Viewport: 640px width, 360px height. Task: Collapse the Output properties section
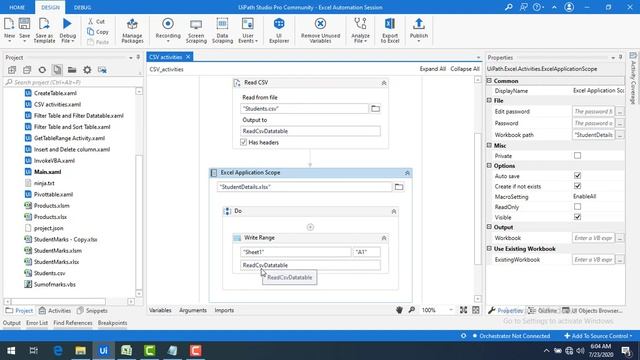[x=489, y=227]
